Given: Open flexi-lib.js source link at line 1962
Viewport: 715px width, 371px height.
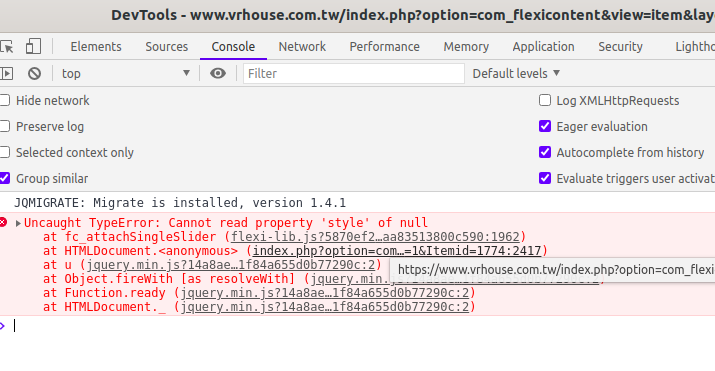Looking at the screenshot, I should point(375,237).
